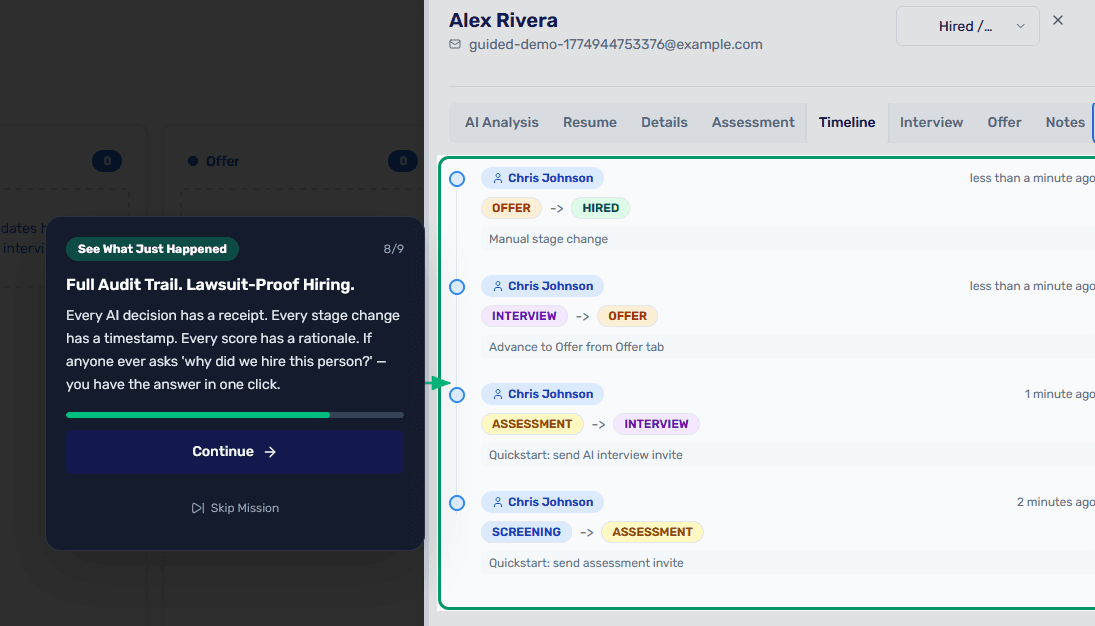Click the person icon in the top Chris Johnson chip
This screenshot has width=1095, height=626.
click(x=497, y=177)
